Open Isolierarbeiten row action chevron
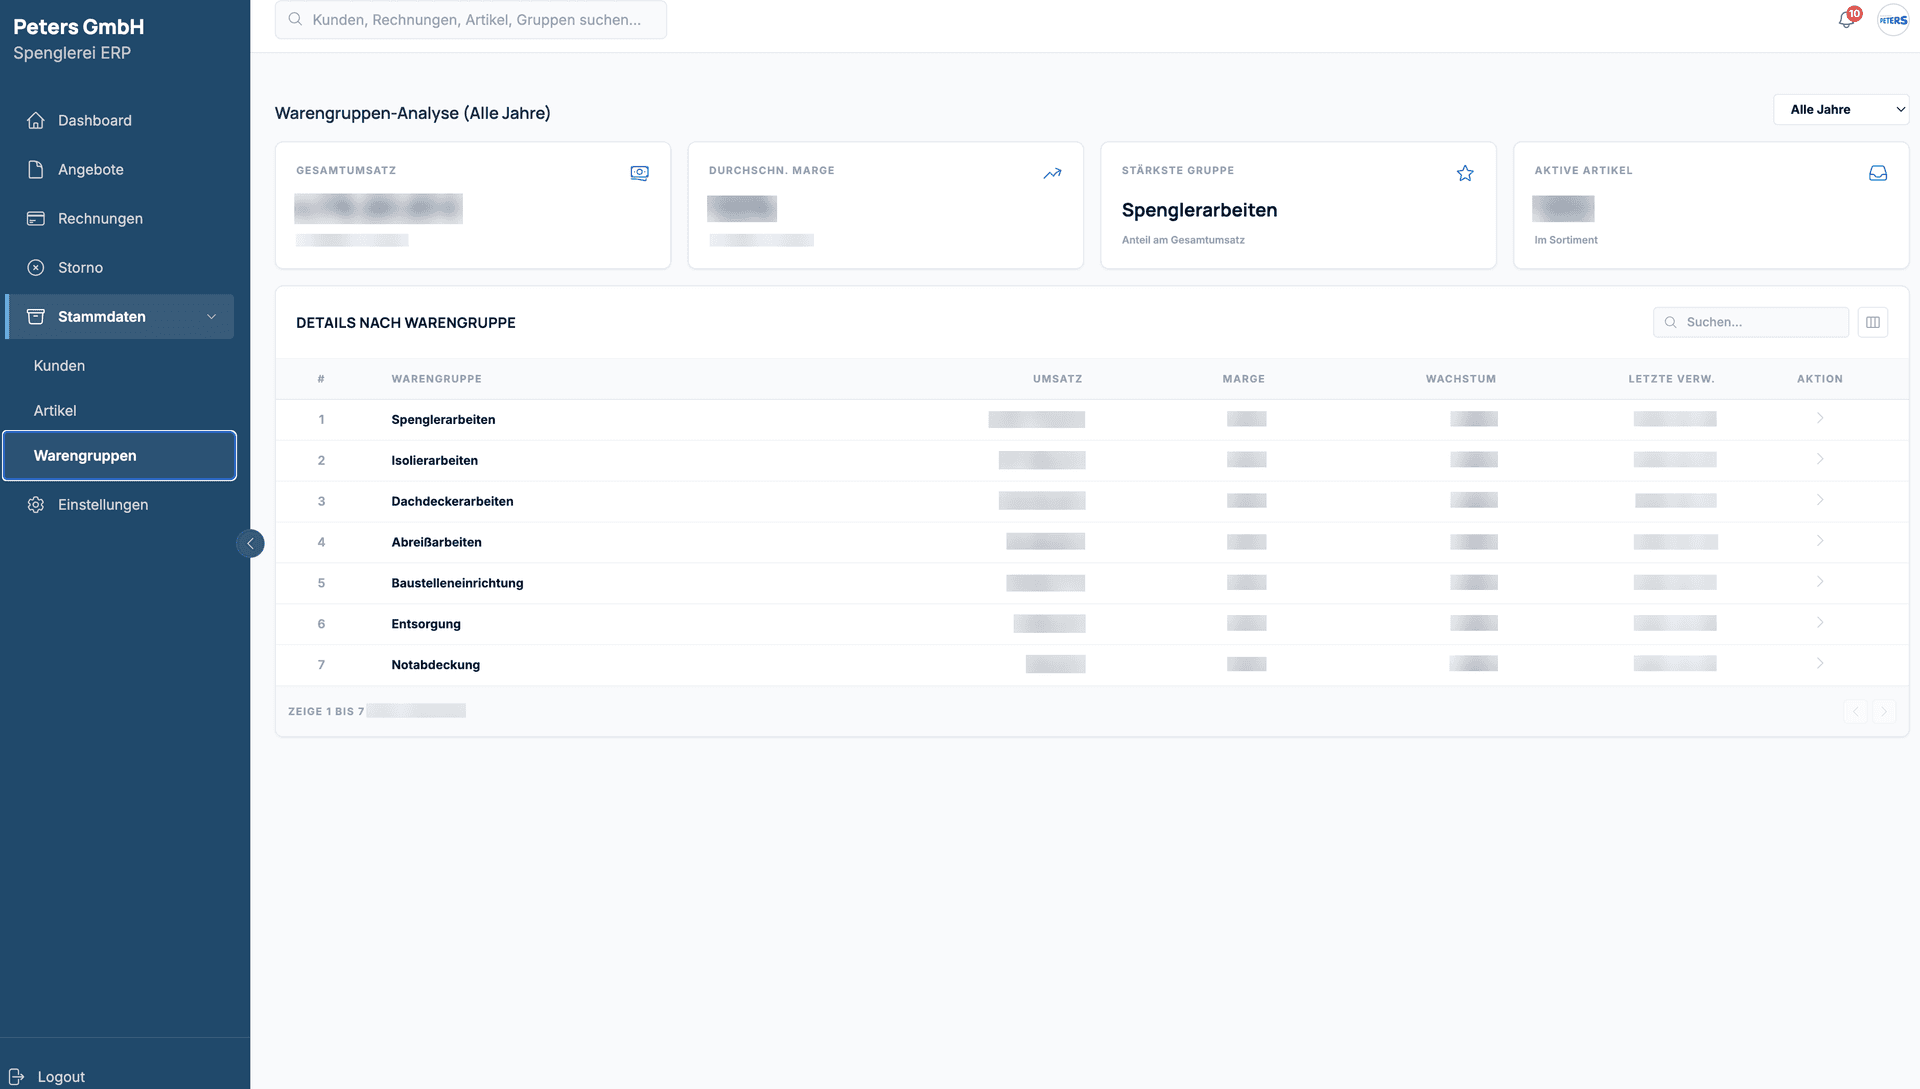 (1820, 459)
